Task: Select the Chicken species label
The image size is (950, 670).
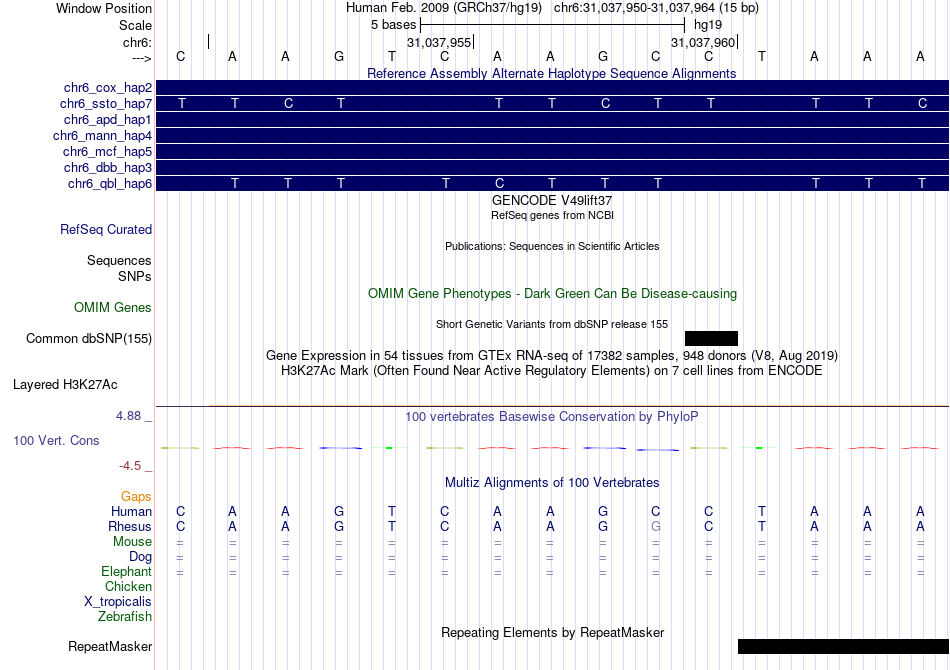Action: click(128, 586)
